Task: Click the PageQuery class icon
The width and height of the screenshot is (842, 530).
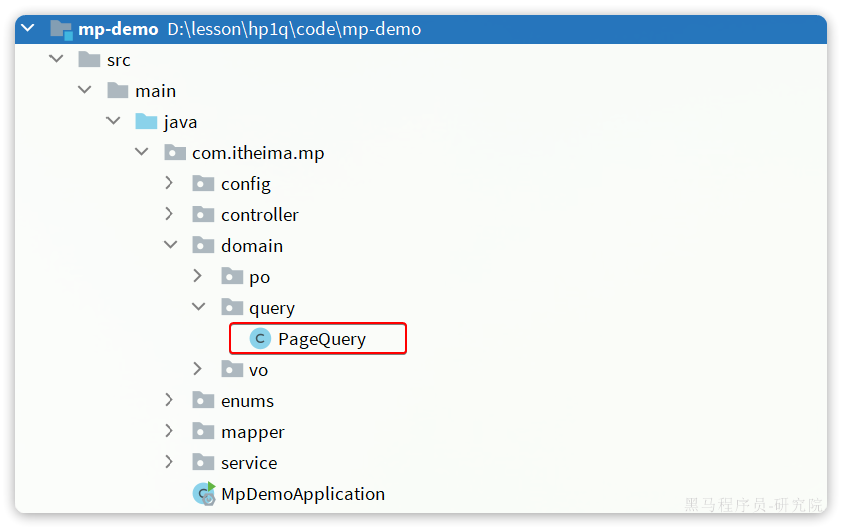Action: click(x=260, y=339)
